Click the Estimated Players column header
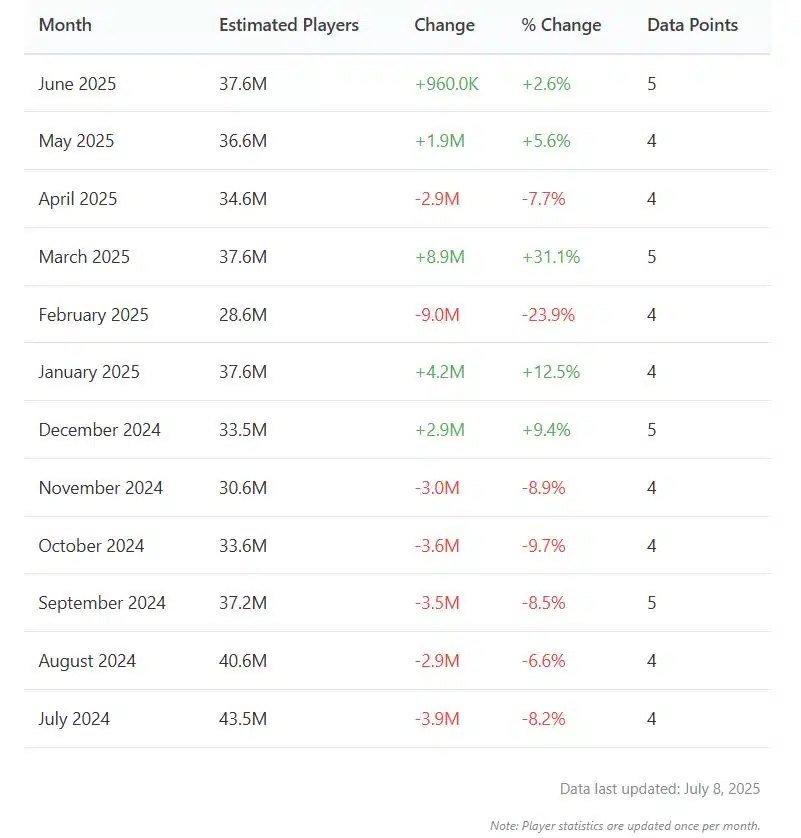Viewport: 801px width, 838px height. pos(289,25)
